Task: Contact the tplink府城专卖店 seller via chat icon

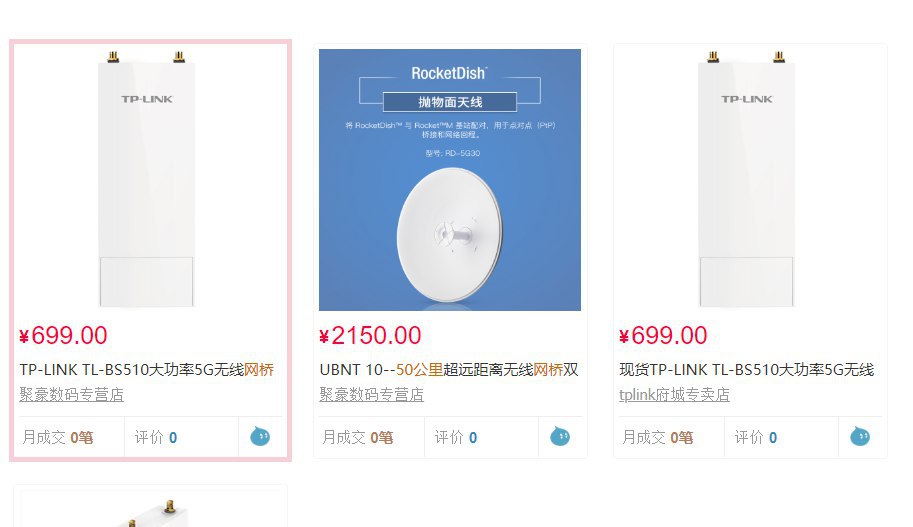Action: [860, 436]
